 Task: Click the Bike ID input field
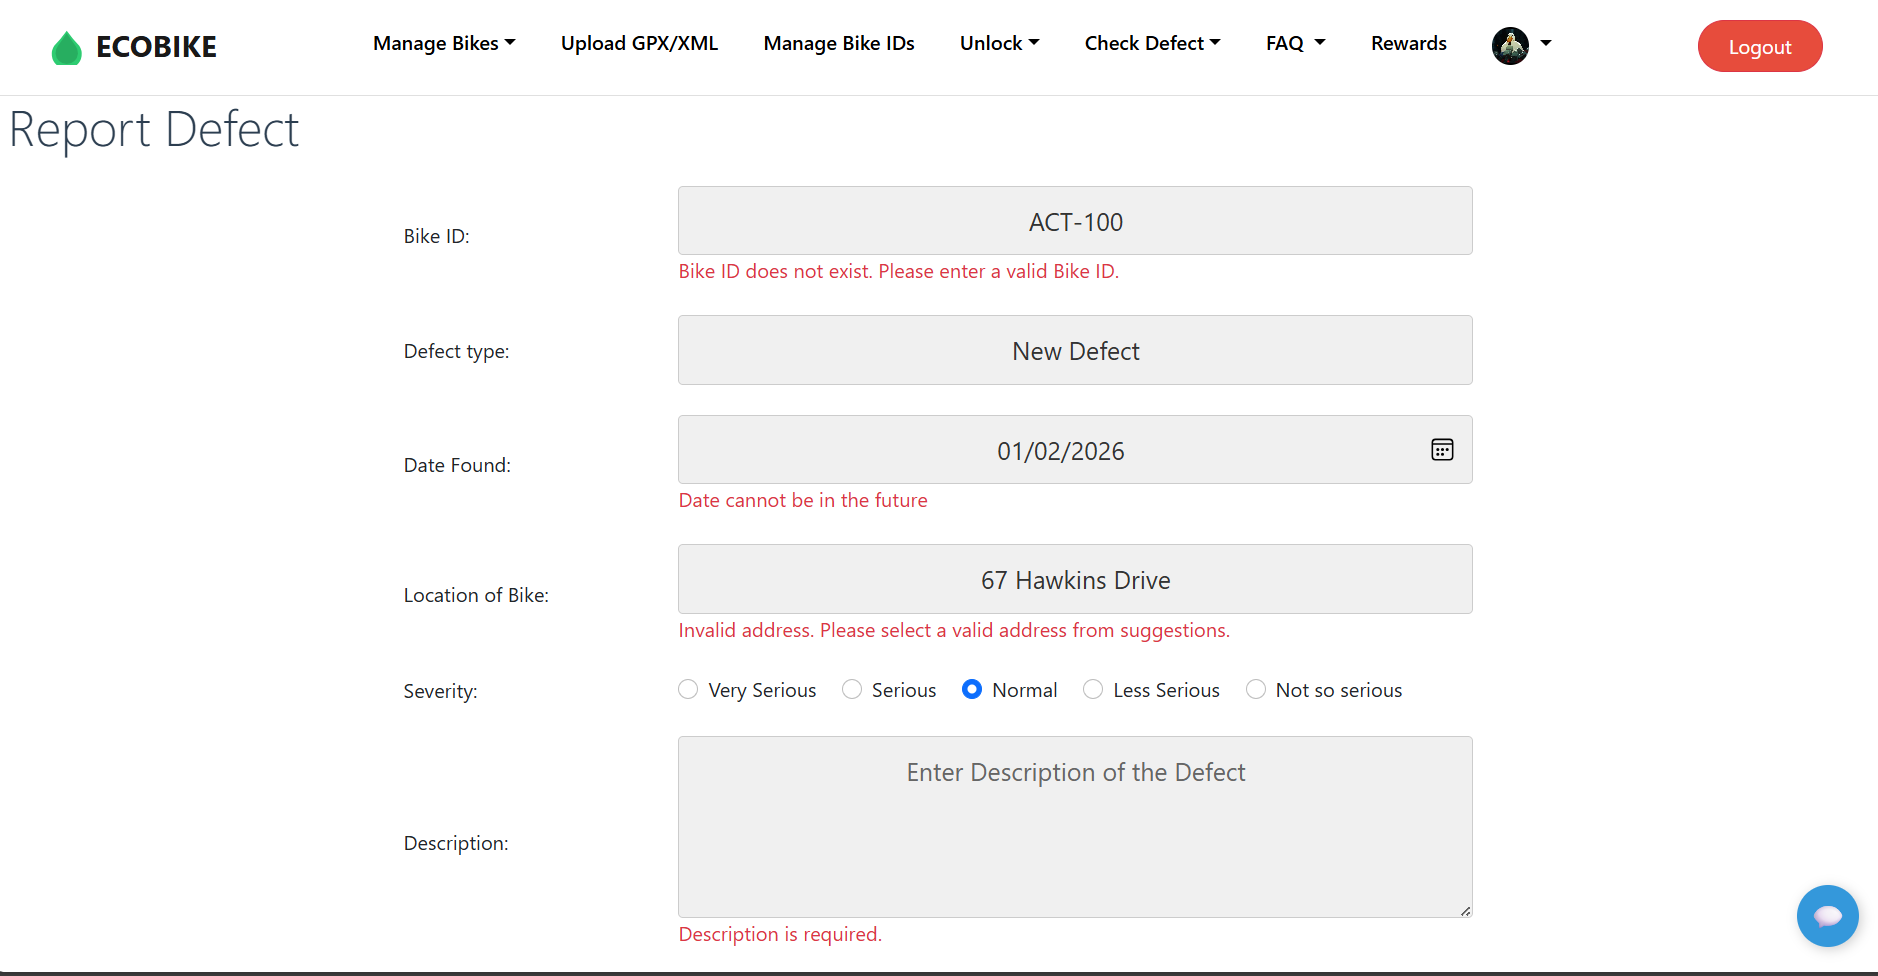pyautogui.click(x=1074, y=220)
